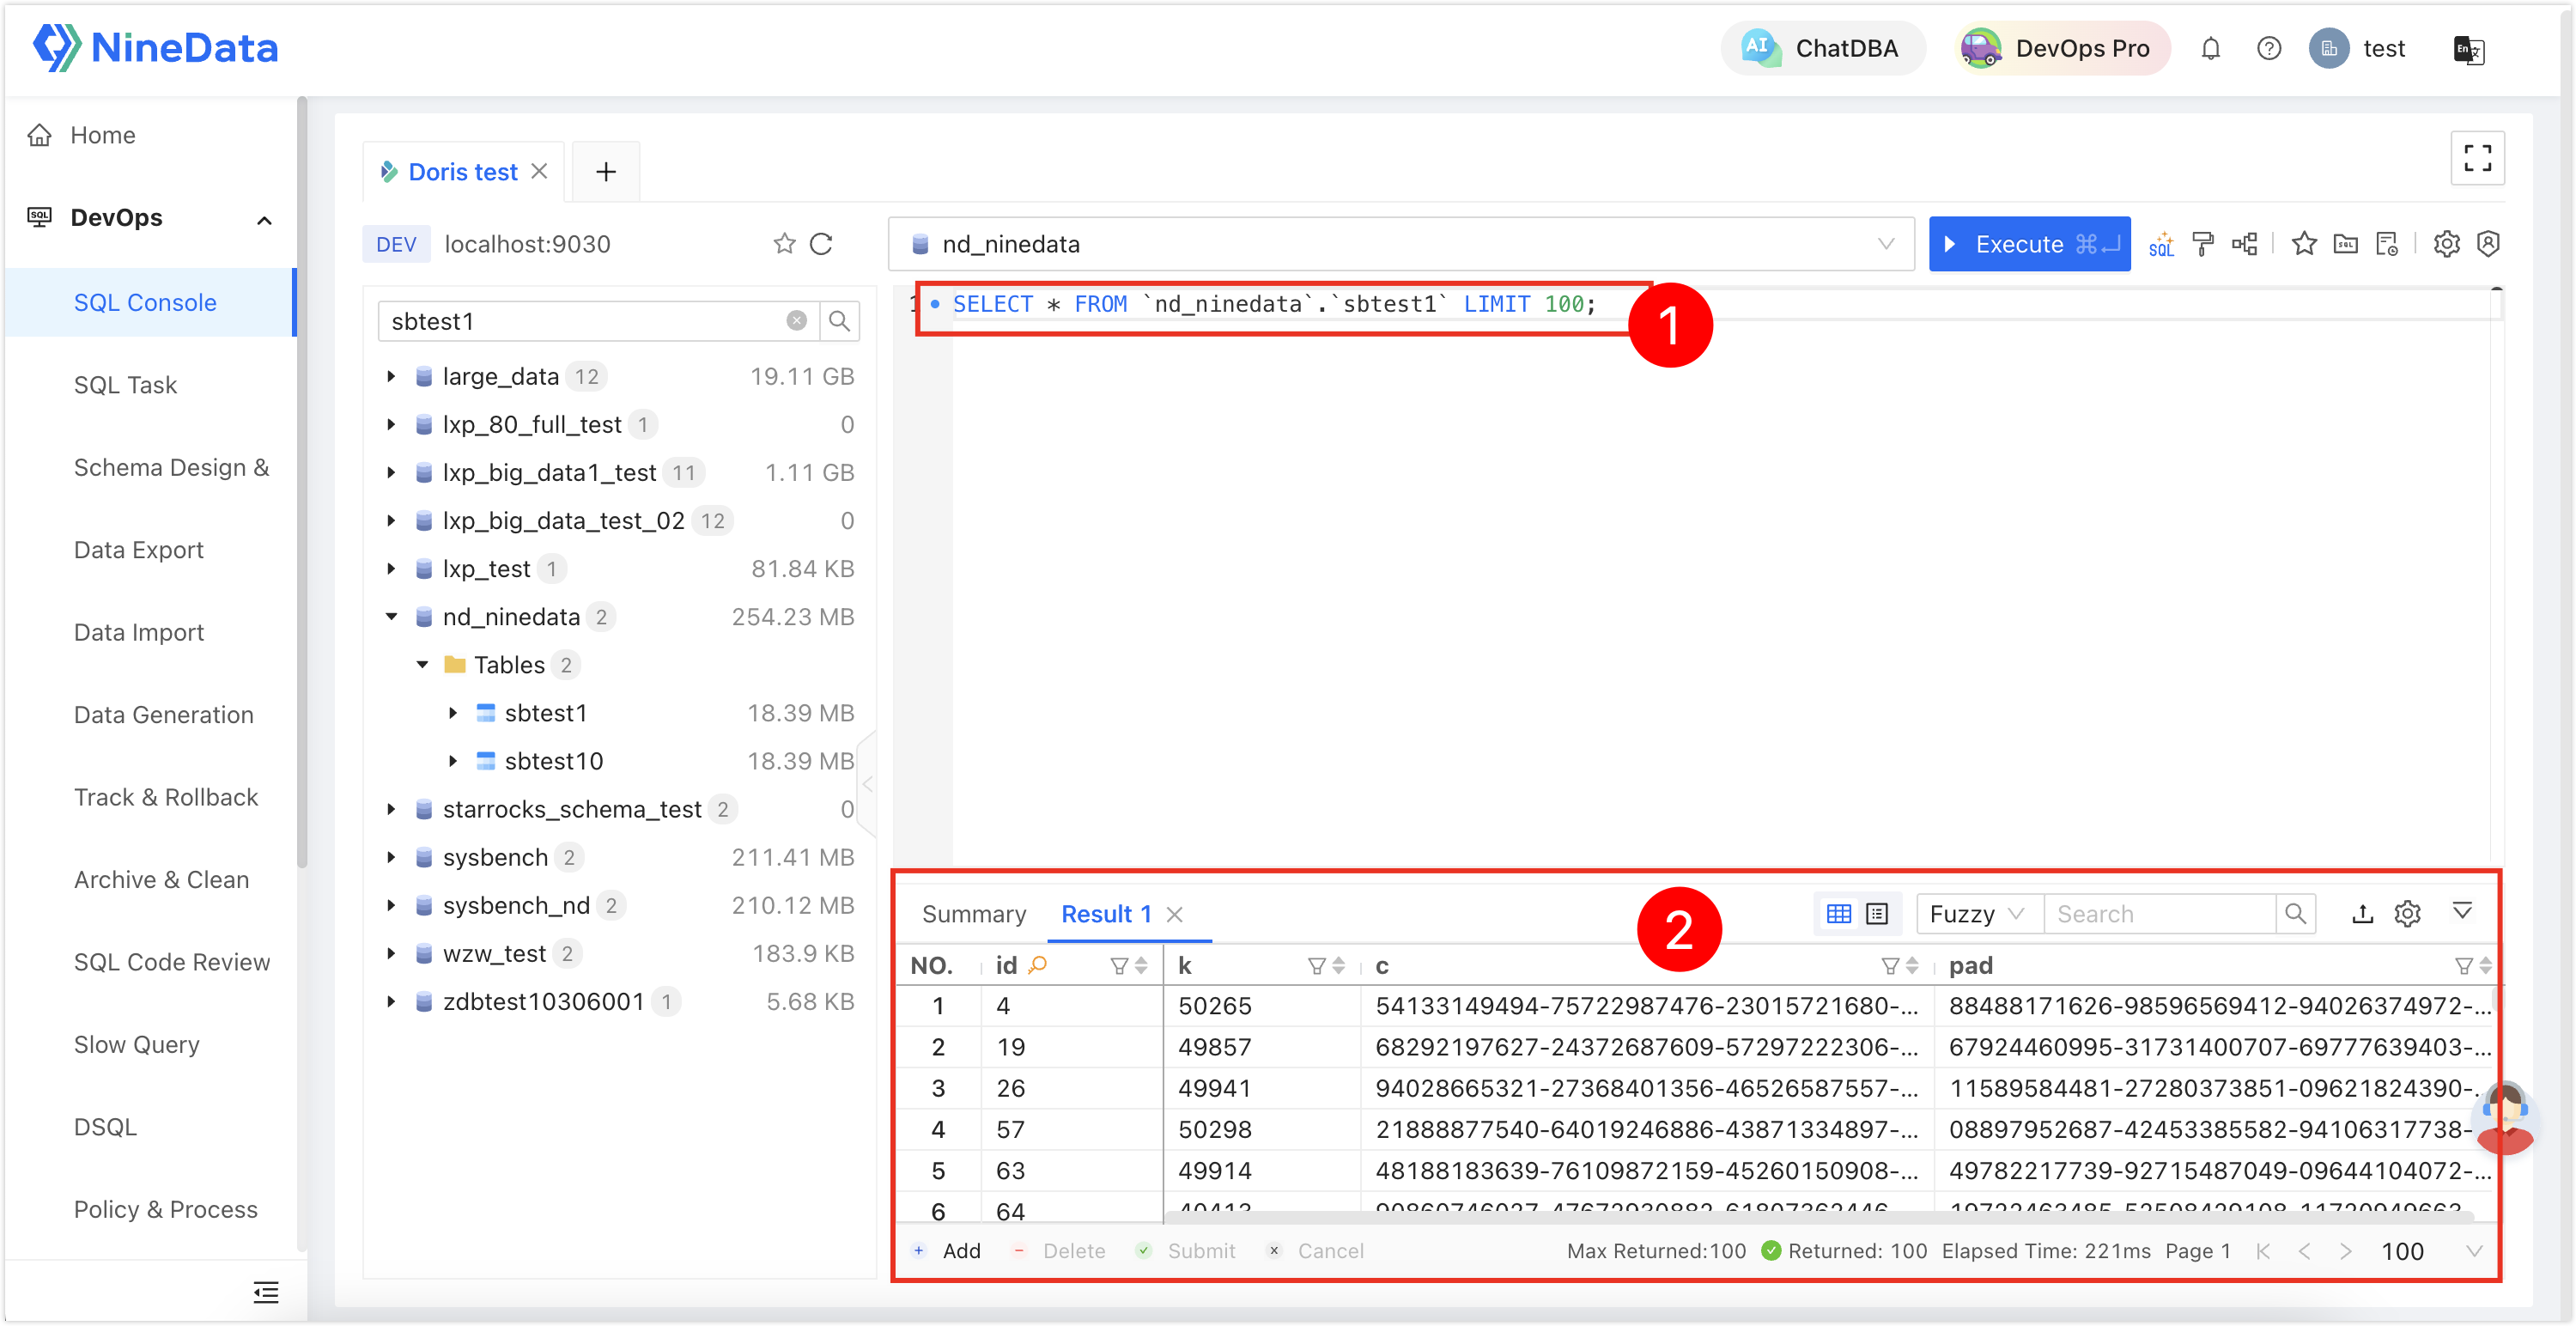Screen dimensions: 2576x1326
Task: Open the customer service avatar chat
Action: click(x=2504, y=1118)
